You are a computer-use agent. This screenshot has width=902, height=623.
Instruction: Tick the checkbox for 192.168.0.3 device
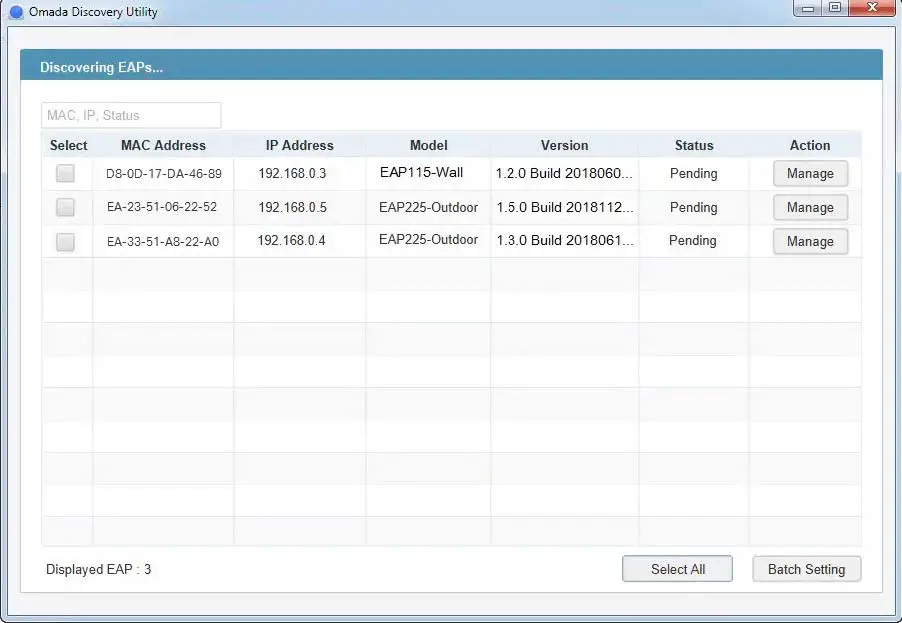pyautogui.click(x=65, y=174)
